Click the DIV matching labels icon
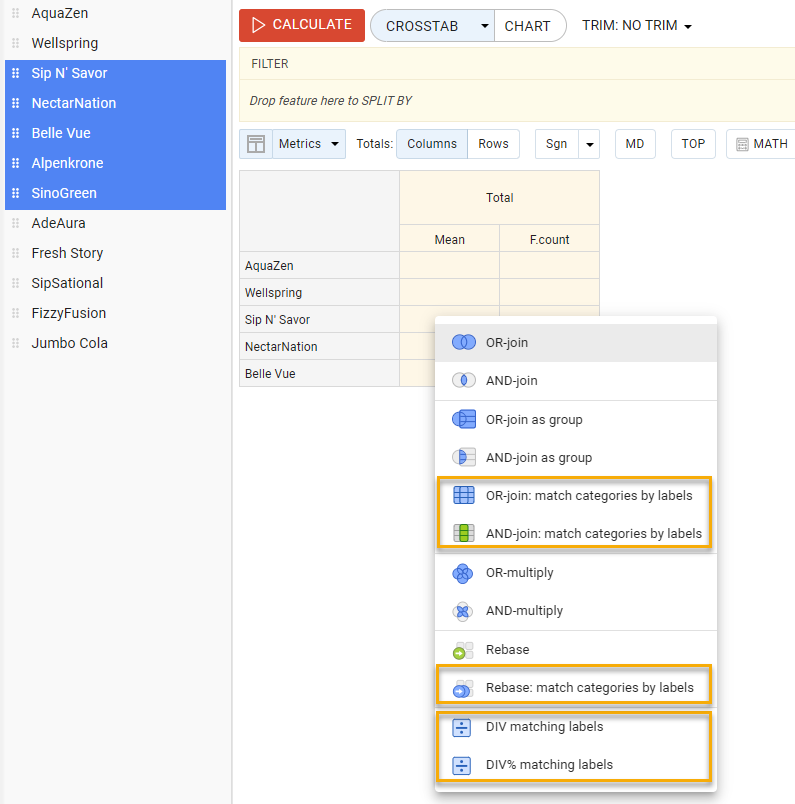The image size is (795, 804). (x=462, y=727)
